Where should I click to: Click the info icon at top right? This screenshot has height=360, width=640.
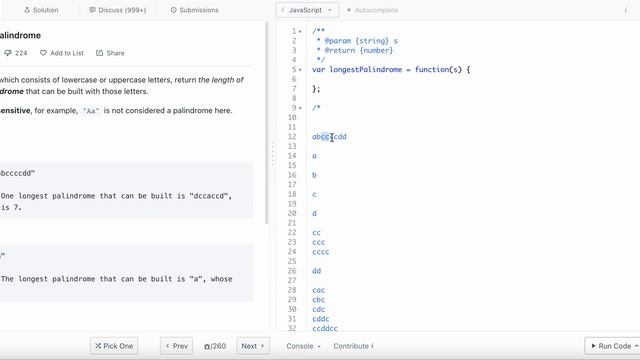[x=625, y=10]
